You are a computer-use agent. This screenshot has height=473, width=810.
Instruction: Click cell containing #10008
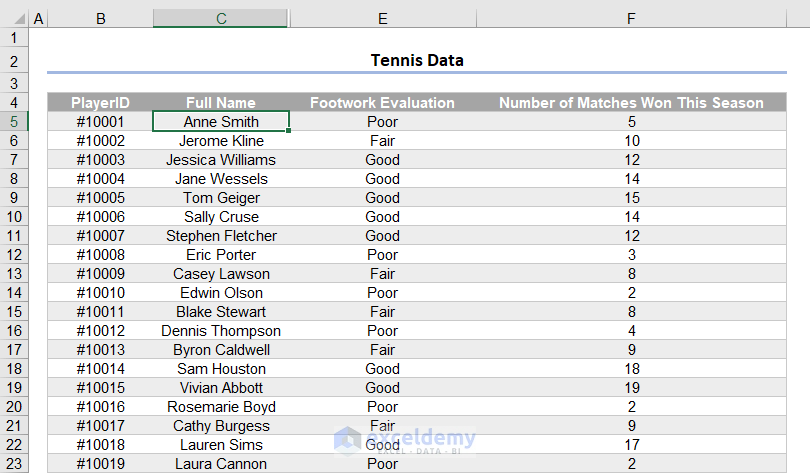(x=100, y=255)
